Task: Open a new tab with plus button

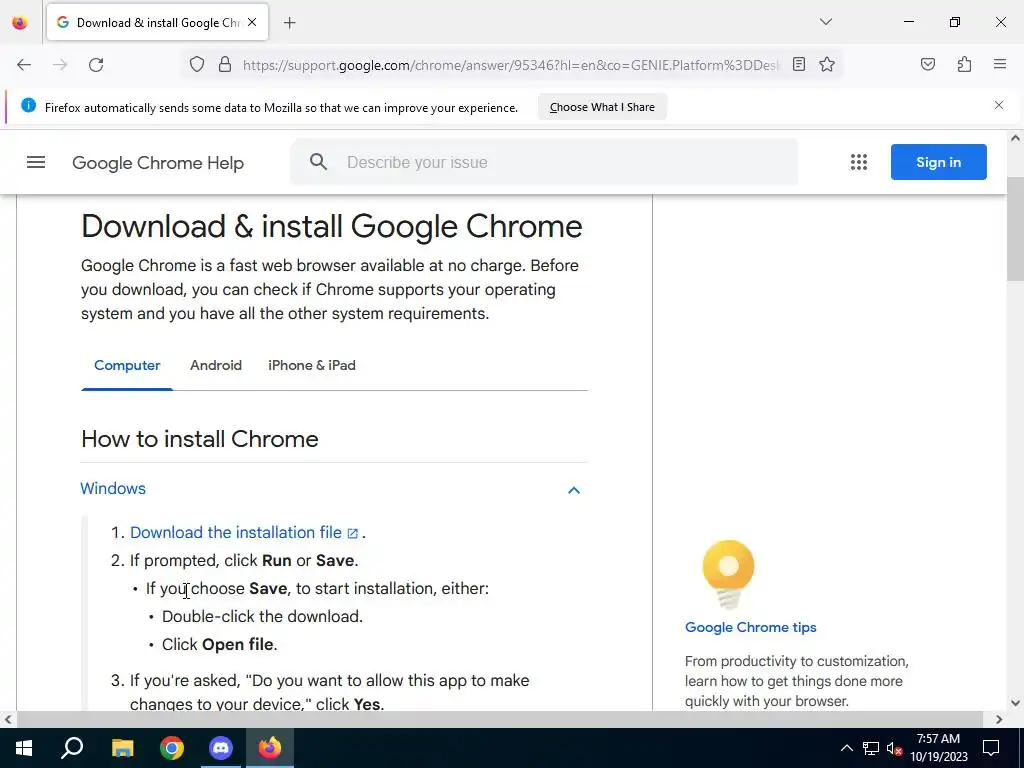Action: [x=290, y=23]
